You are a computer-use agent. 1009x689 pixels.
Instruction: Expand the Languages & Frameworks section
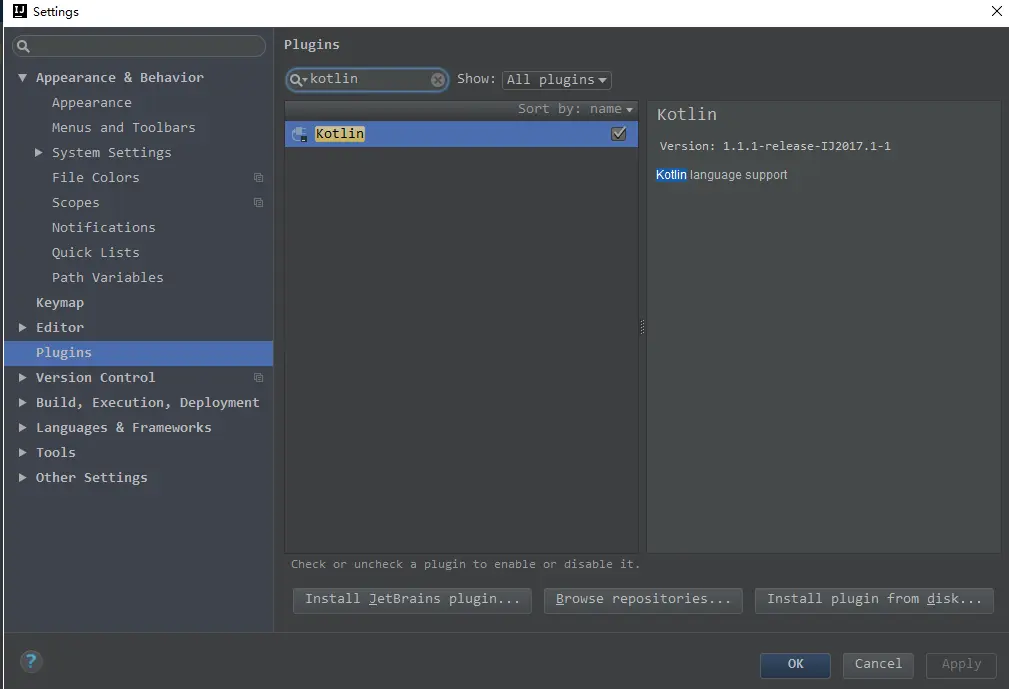coord(23,428)
